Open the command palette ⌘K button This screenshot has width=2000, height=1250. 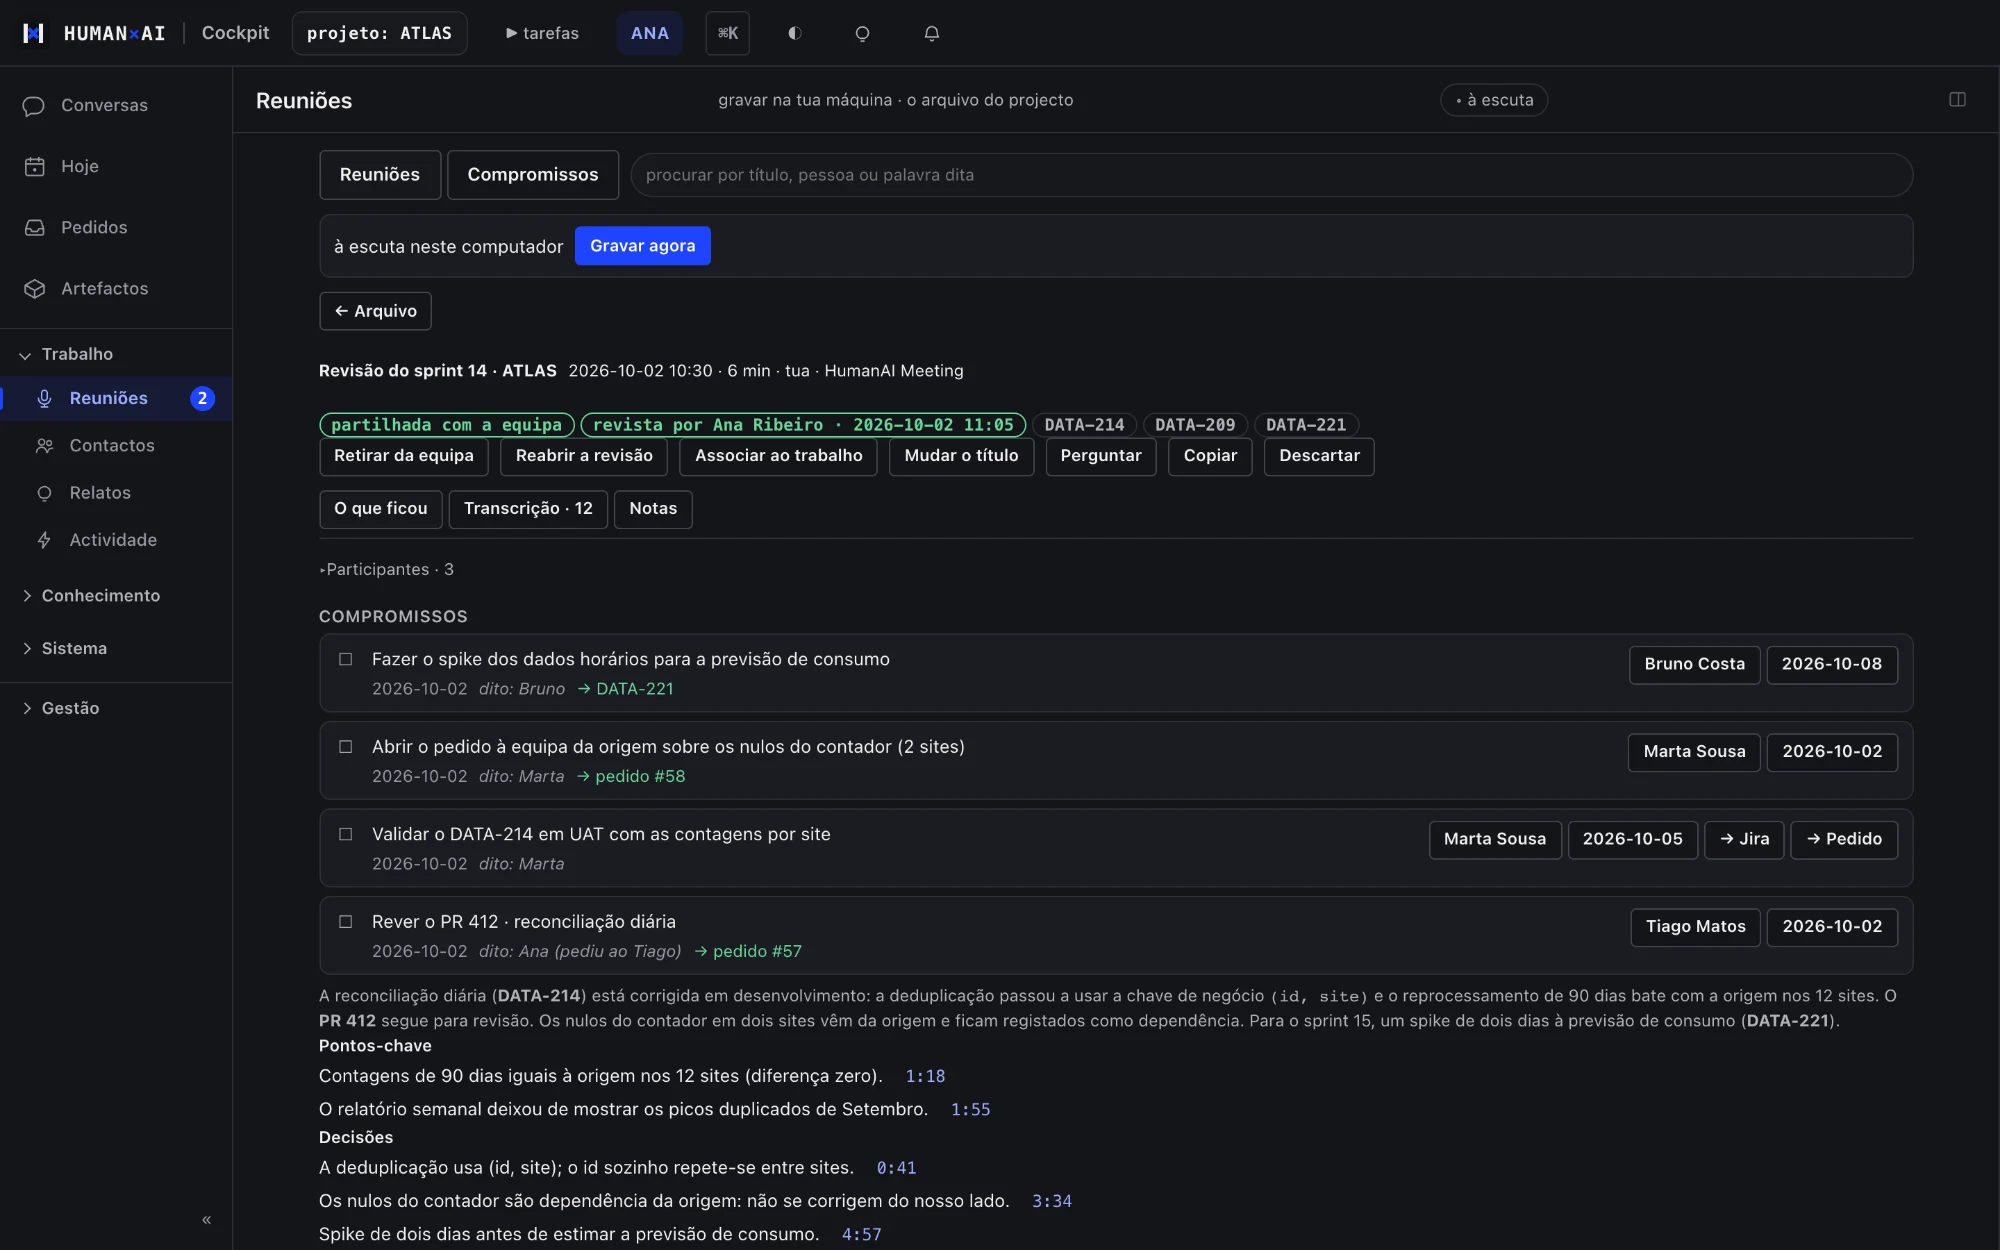tap(727, 33)
